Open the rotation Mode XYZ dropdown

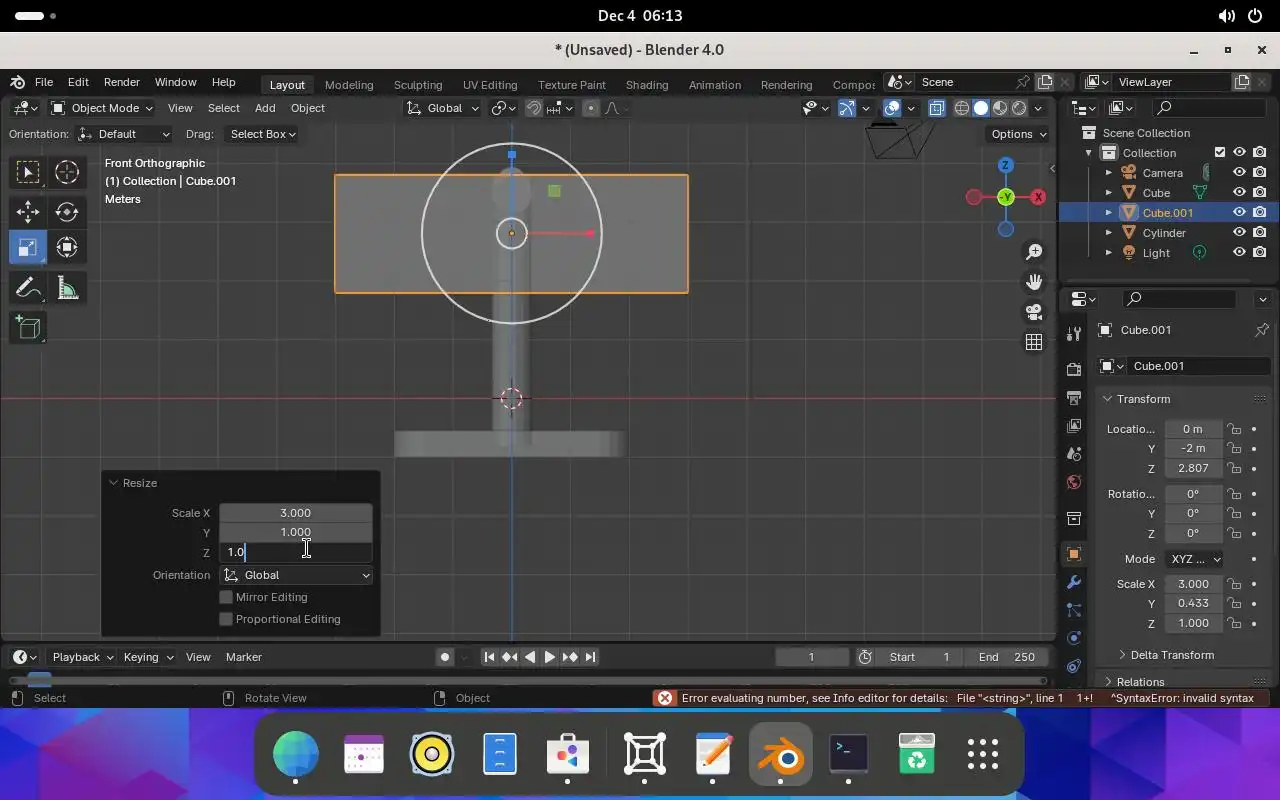click(1193, 559)
